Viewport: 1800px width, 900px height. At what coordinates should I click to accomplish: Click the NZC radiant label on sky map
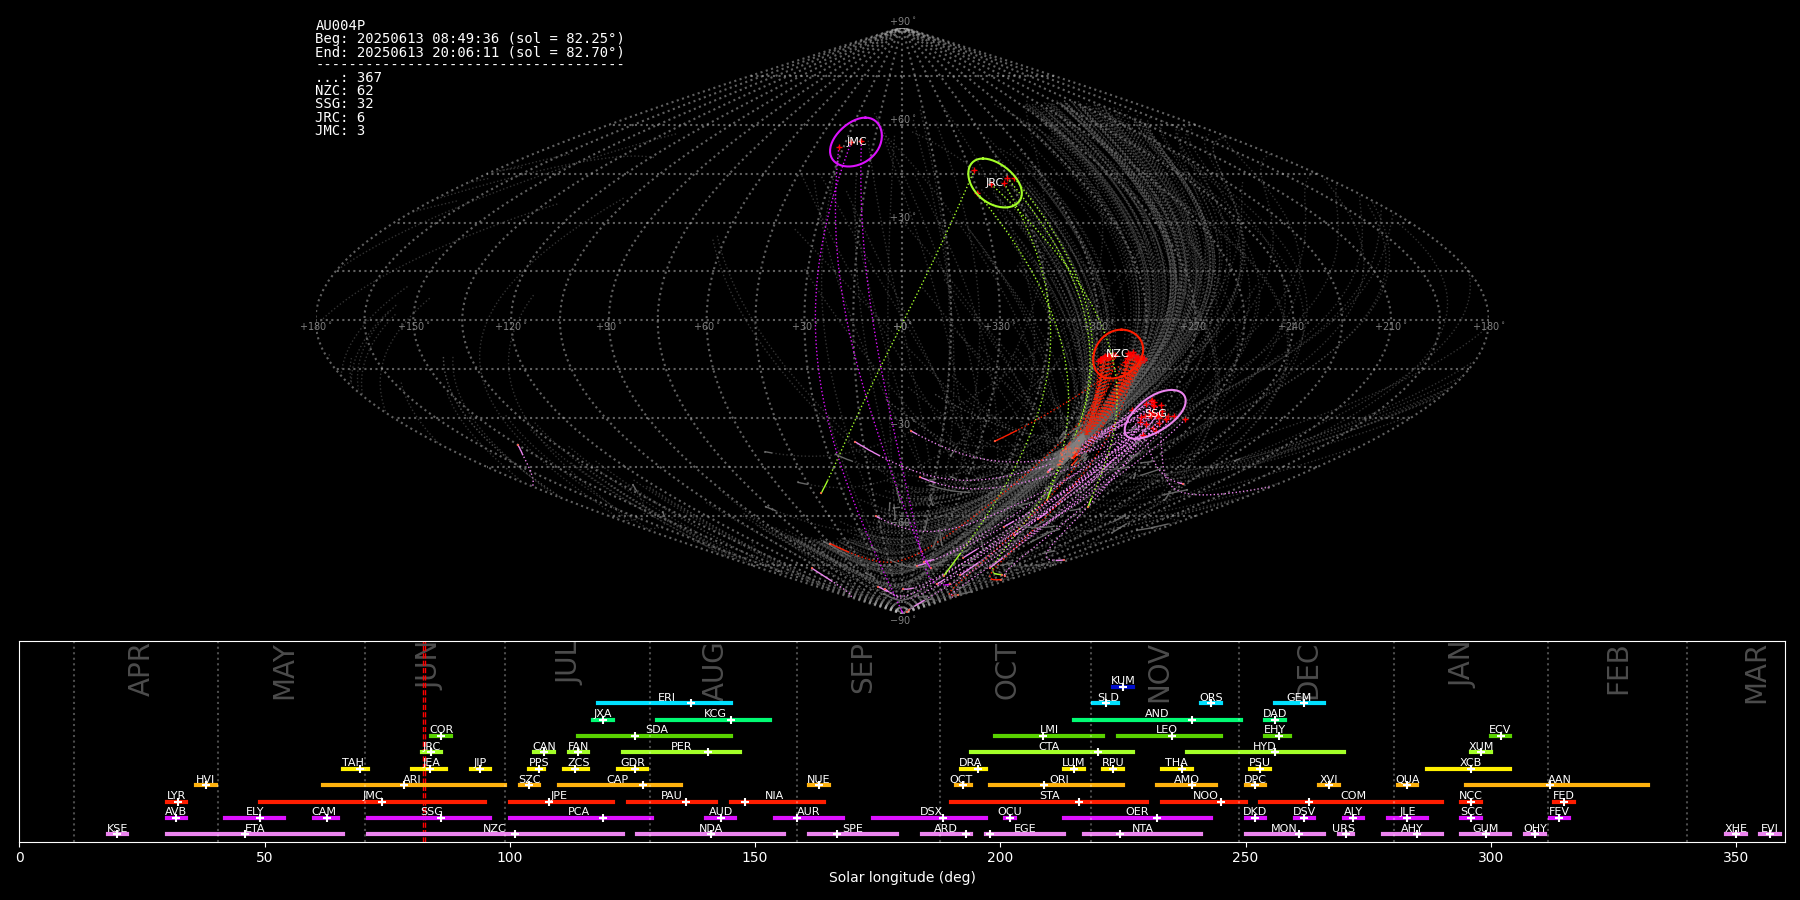coord(1117,354)
